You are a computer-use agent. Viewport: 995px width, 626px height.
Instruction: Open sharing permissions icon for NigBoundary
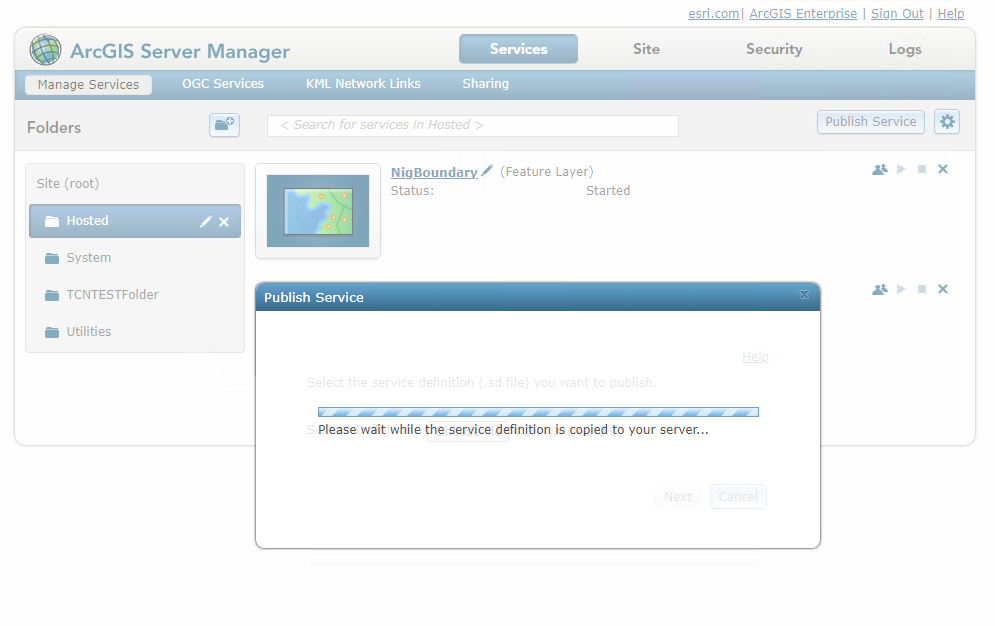point(880,169)
